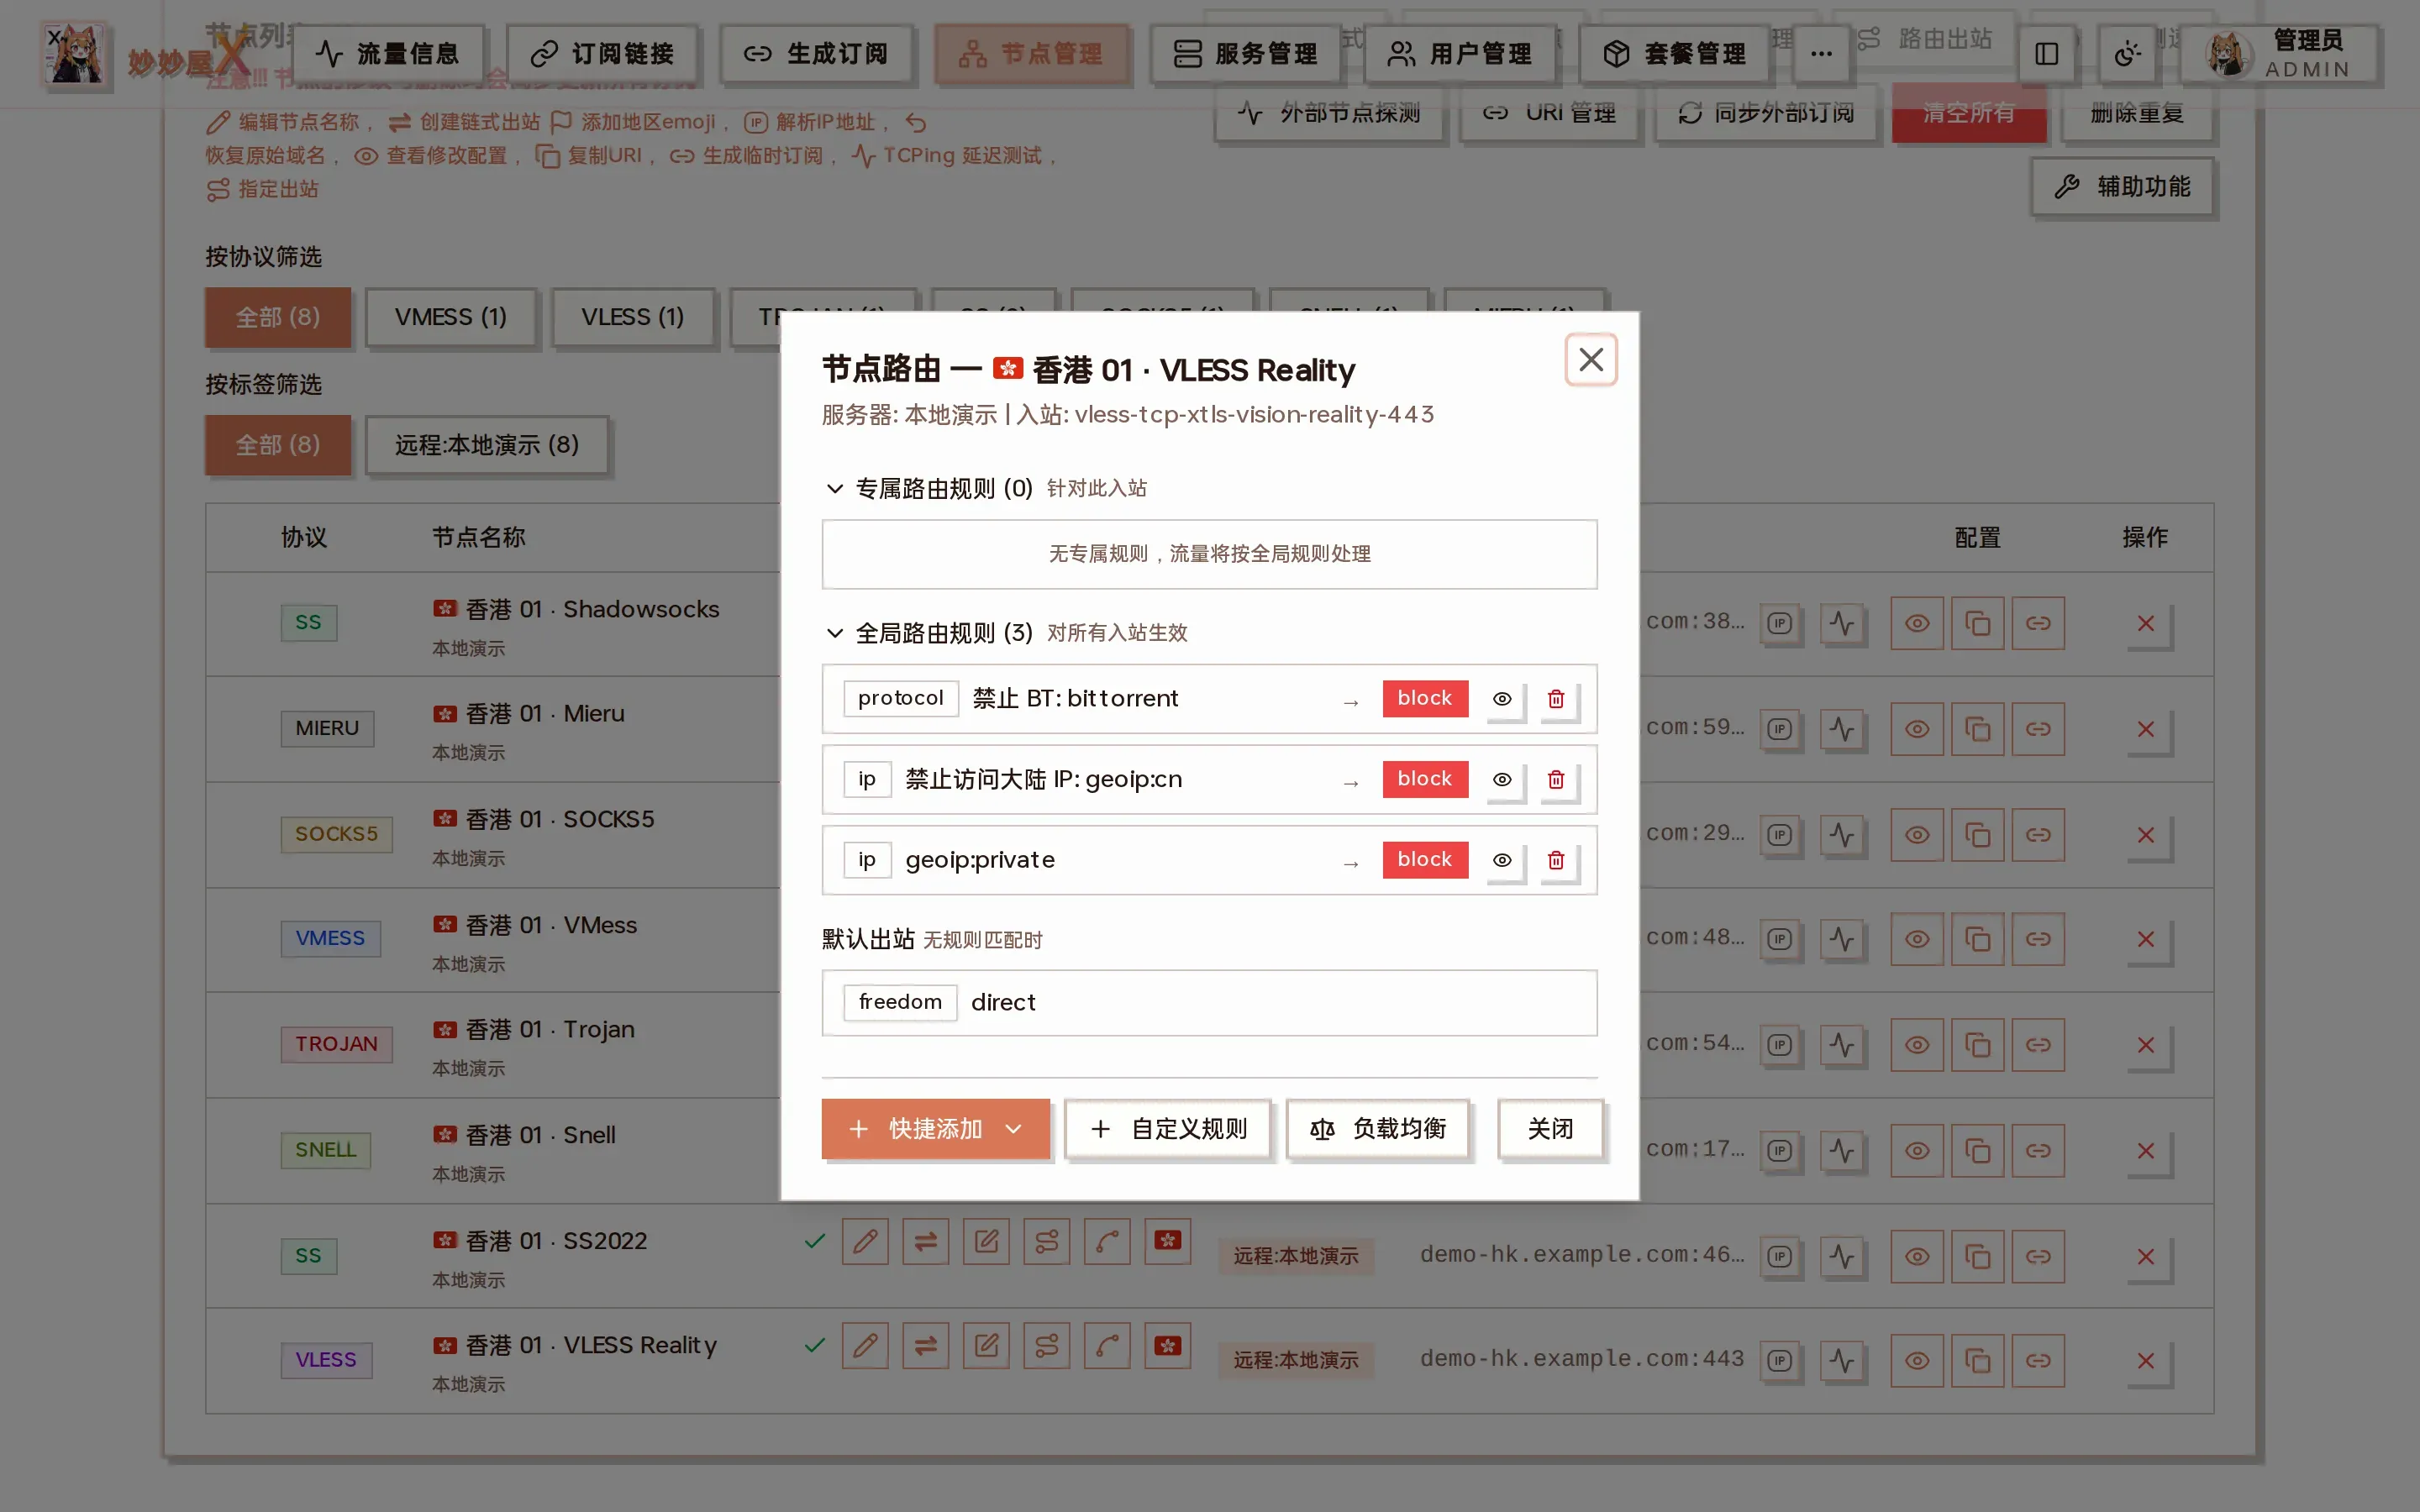This screenshot has width=2420, height=1512.
Task: Delete the SS2022 node
Action: (2146, 1257)
